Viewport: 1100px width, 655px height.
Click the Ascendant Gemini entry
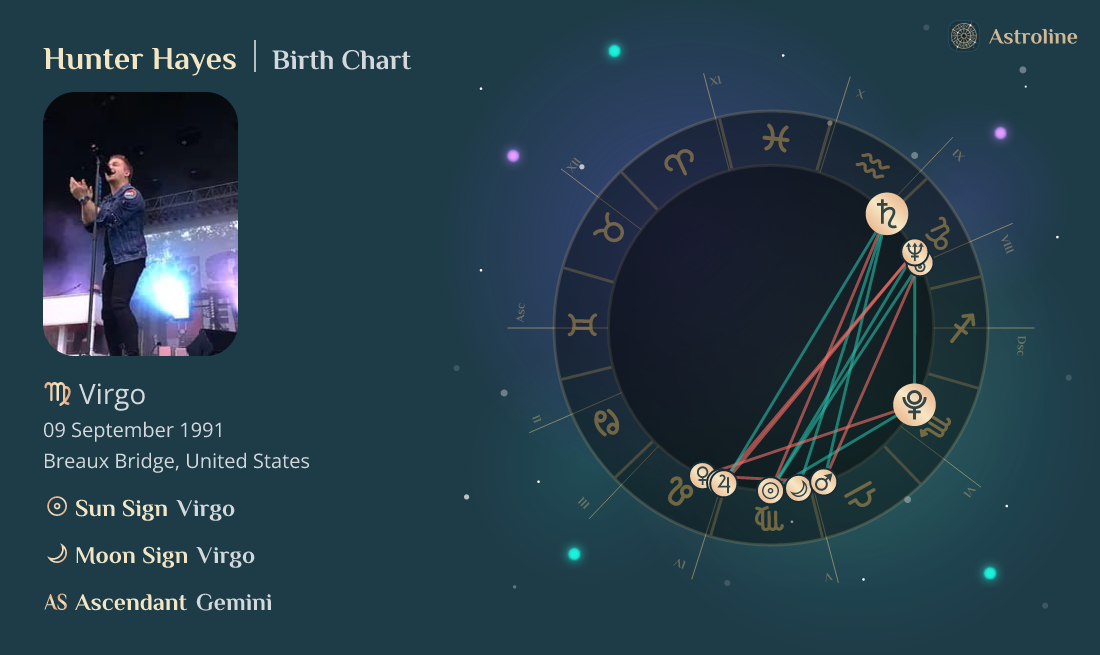158,602
